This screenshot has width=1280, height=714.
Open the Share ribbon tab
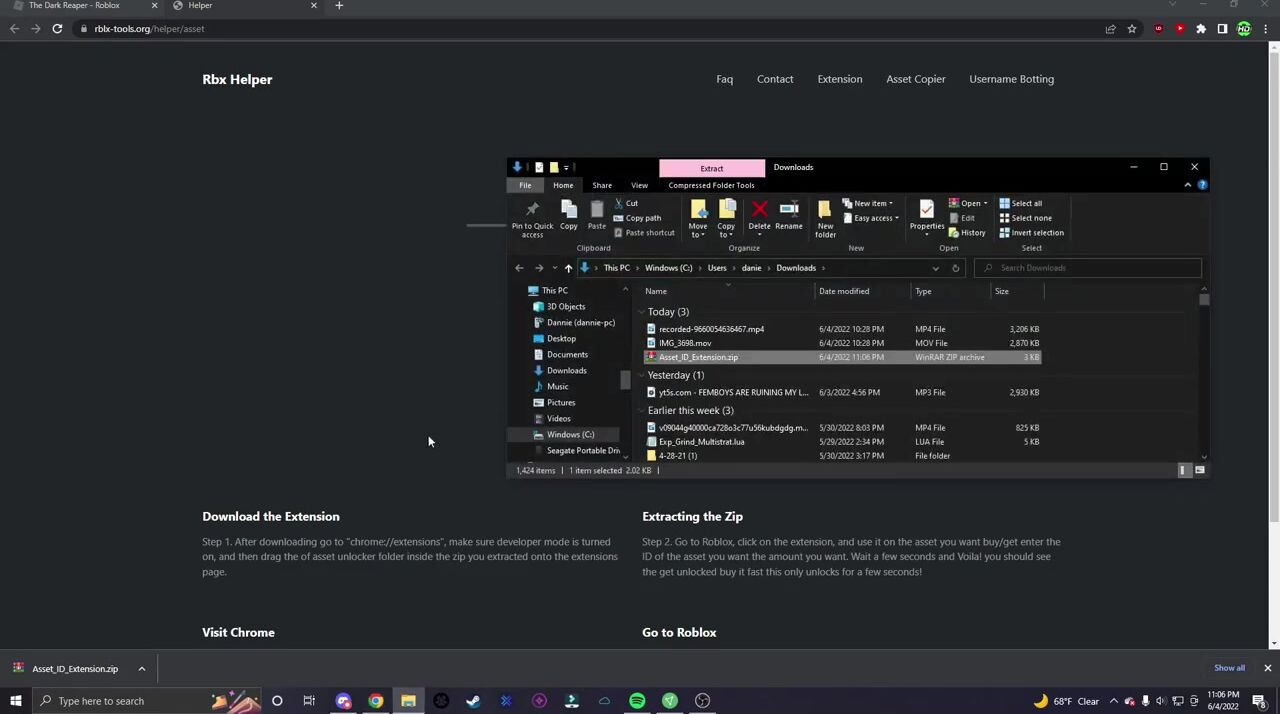602,185
